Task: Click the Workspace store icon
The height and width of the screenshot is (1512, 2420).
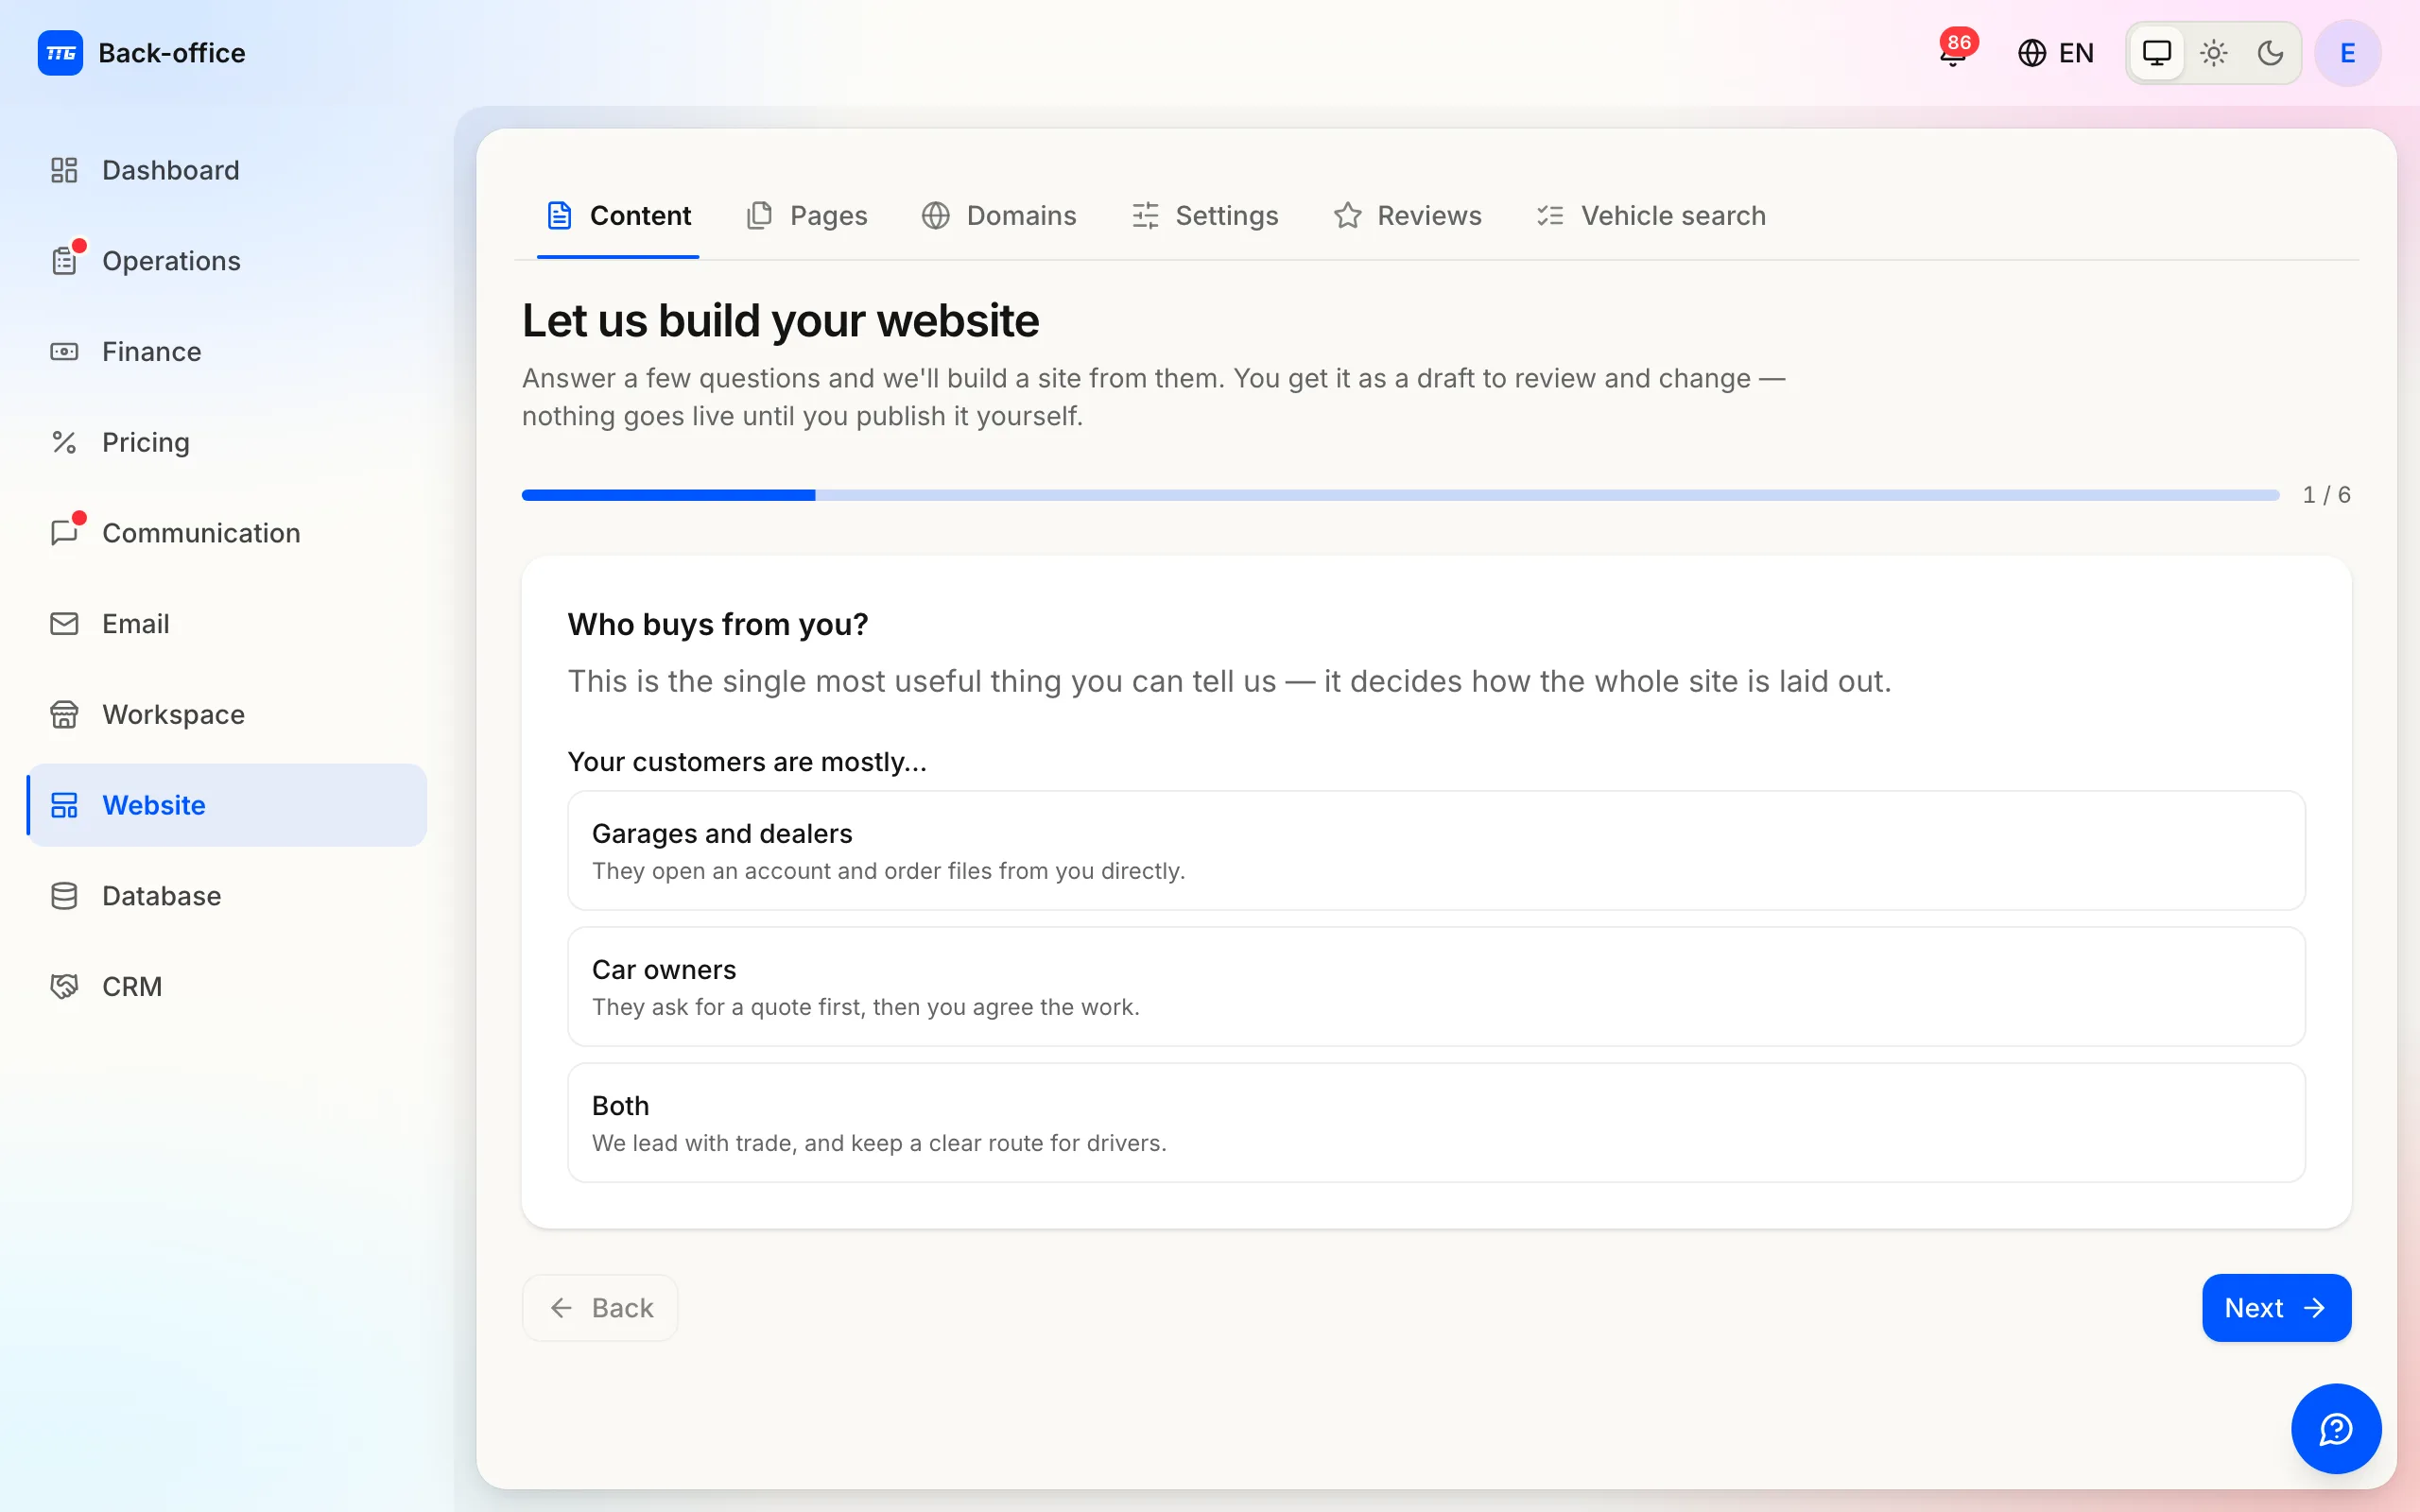Action: pyautogui.click(x=64, y=714)
